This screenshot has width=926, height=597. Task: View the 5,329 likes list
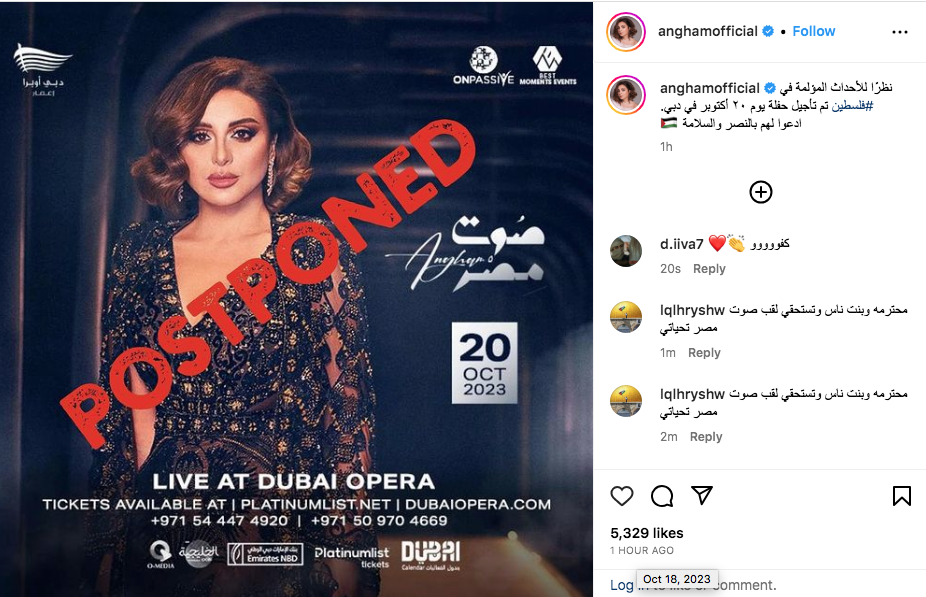[647, 533]
